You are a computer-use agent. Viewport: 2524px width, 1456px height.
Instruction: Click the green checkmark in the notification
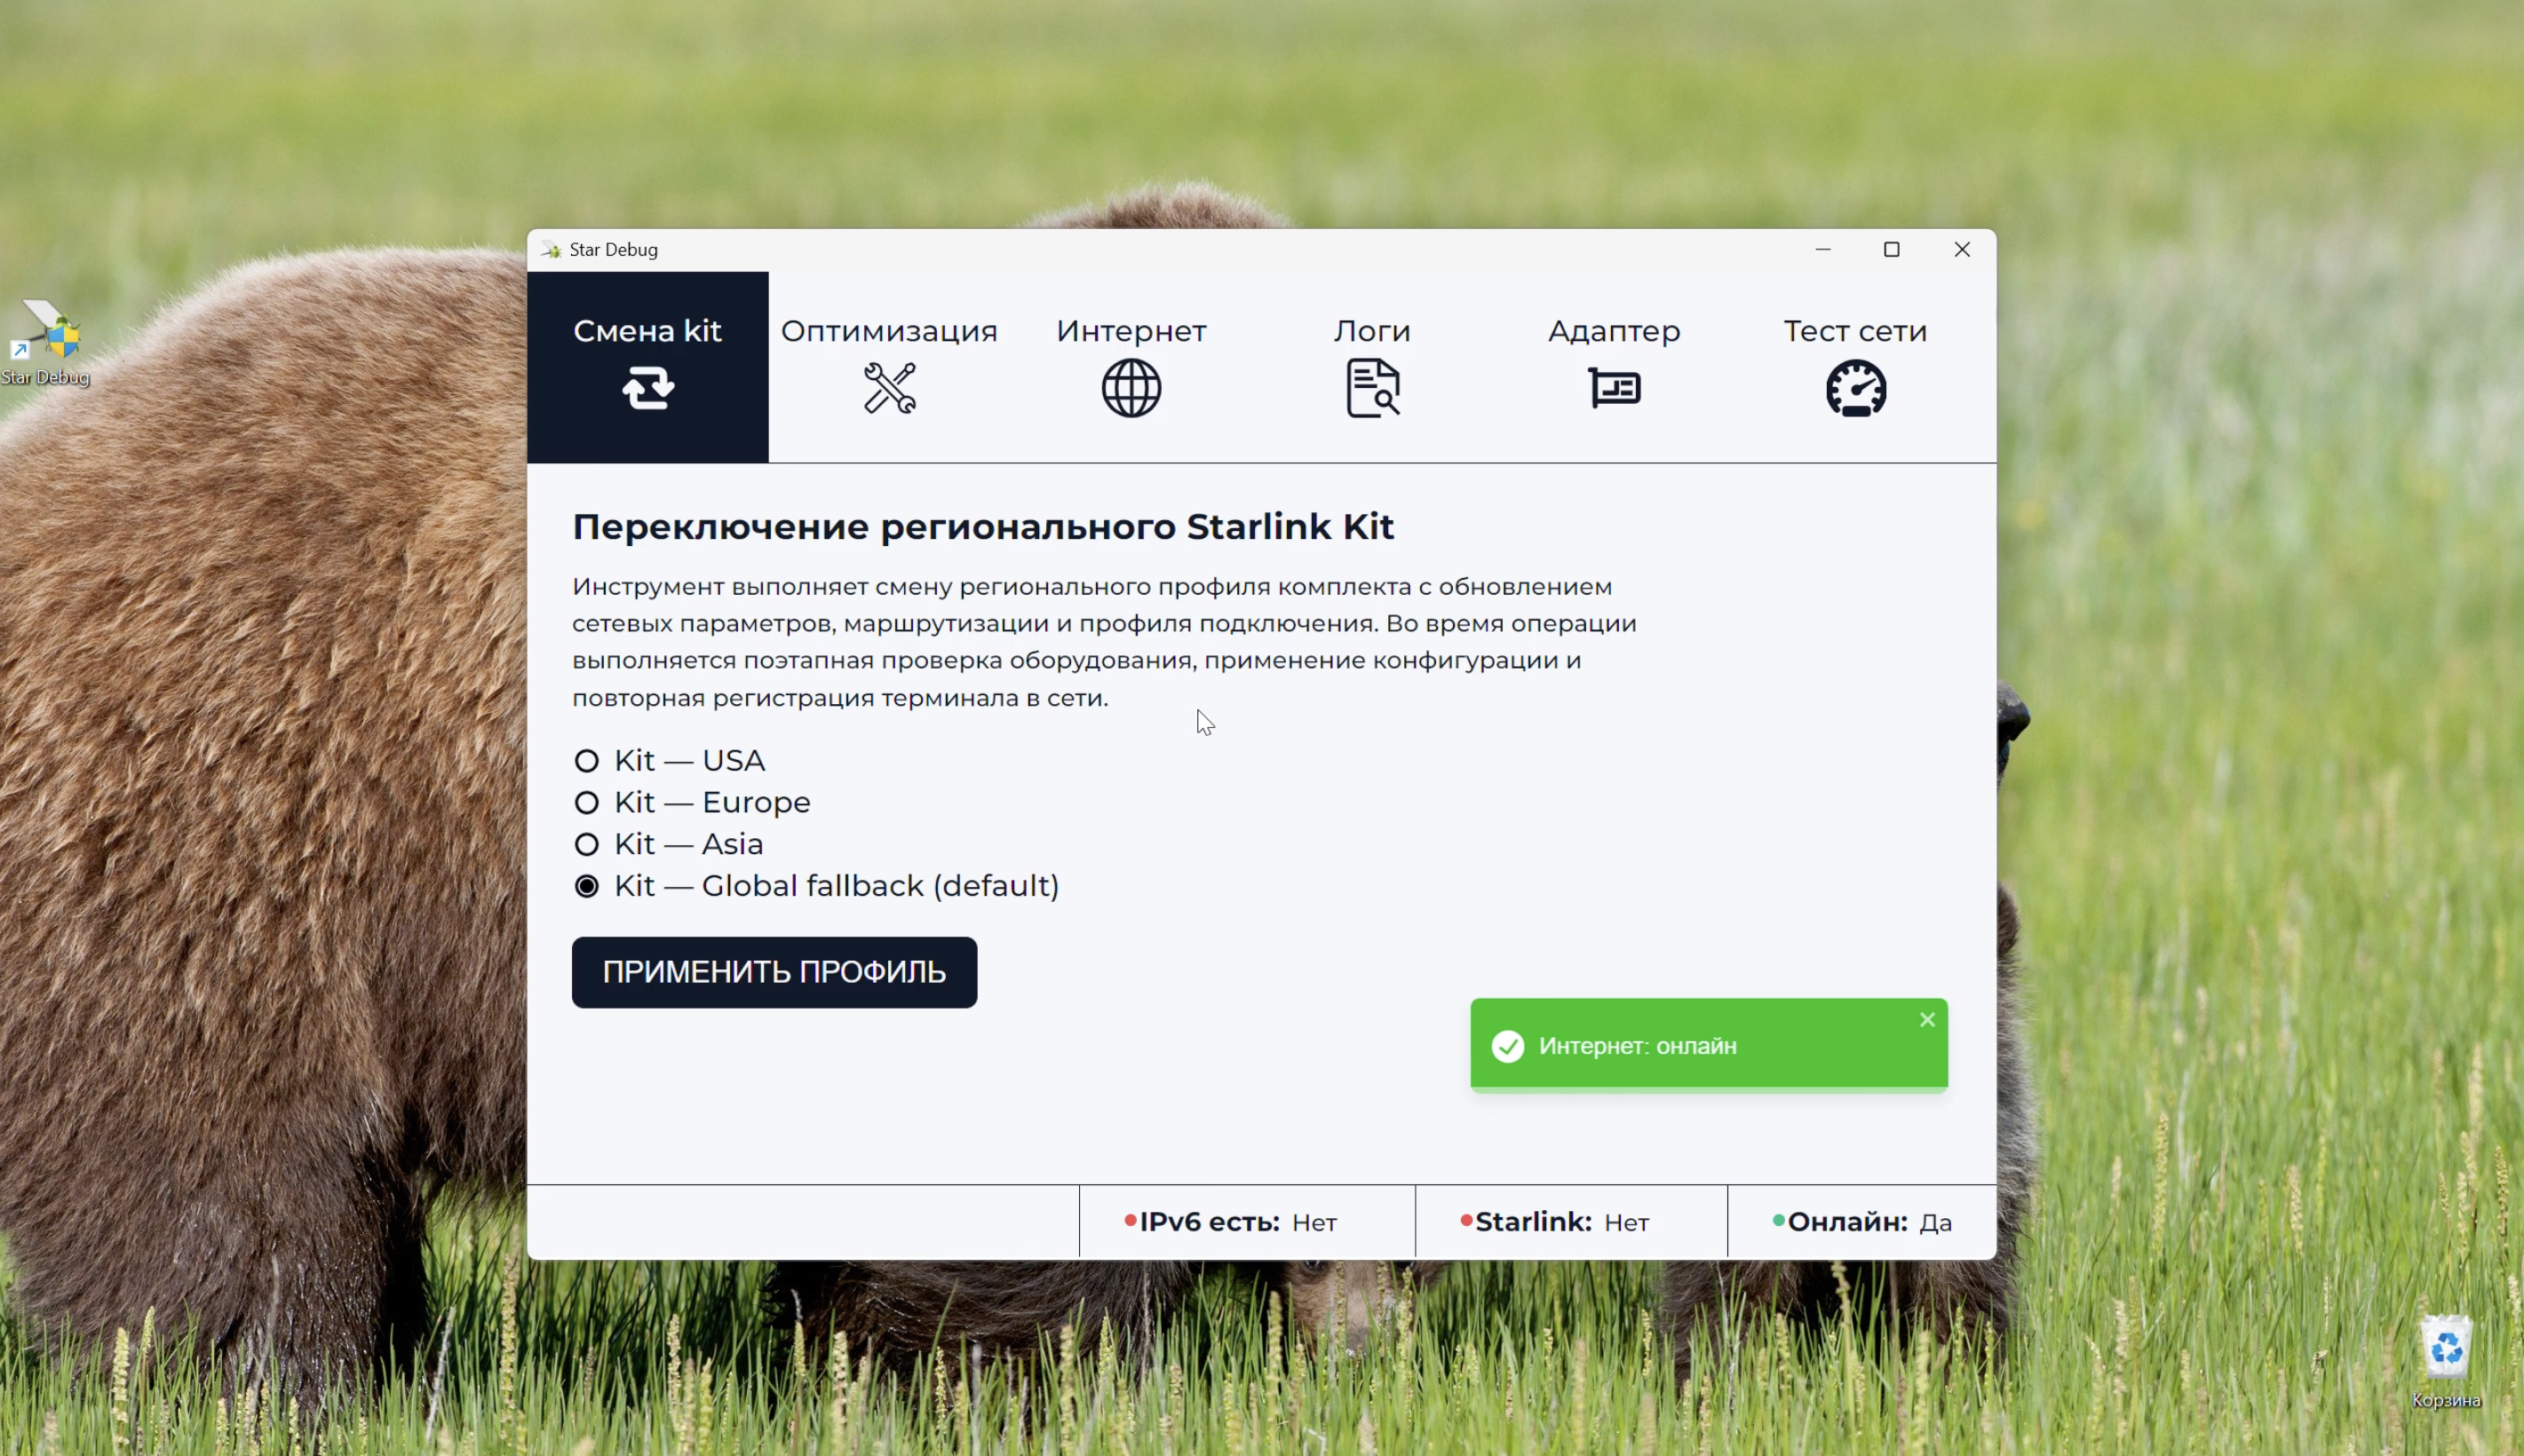1508,1047
